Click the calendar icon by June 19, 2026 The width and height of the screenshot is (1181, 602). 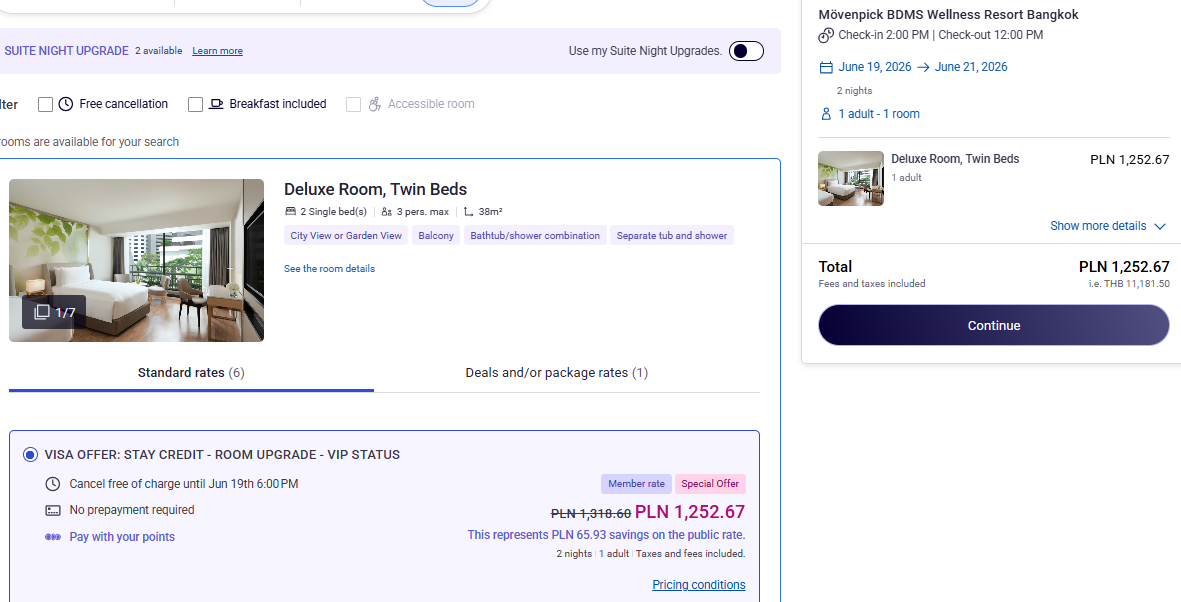[x=826, y=67]
